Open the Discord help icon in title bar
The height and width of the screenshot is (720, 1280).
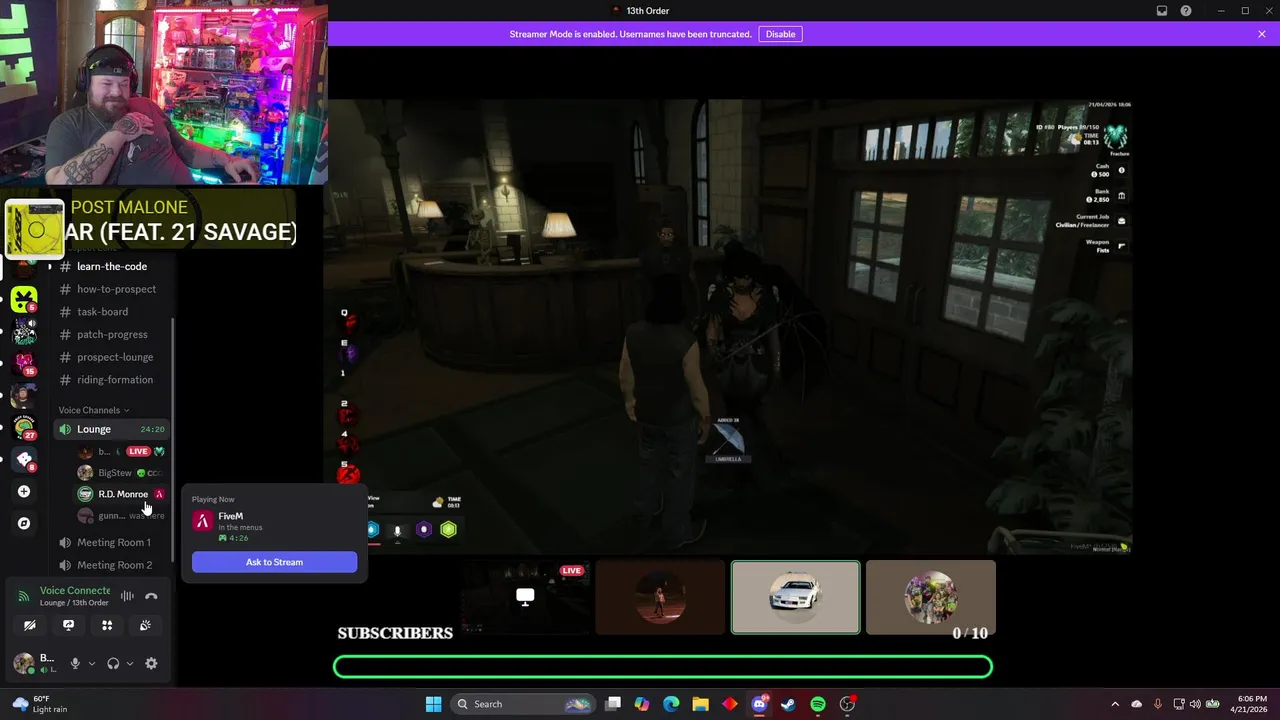[1186, 11]
